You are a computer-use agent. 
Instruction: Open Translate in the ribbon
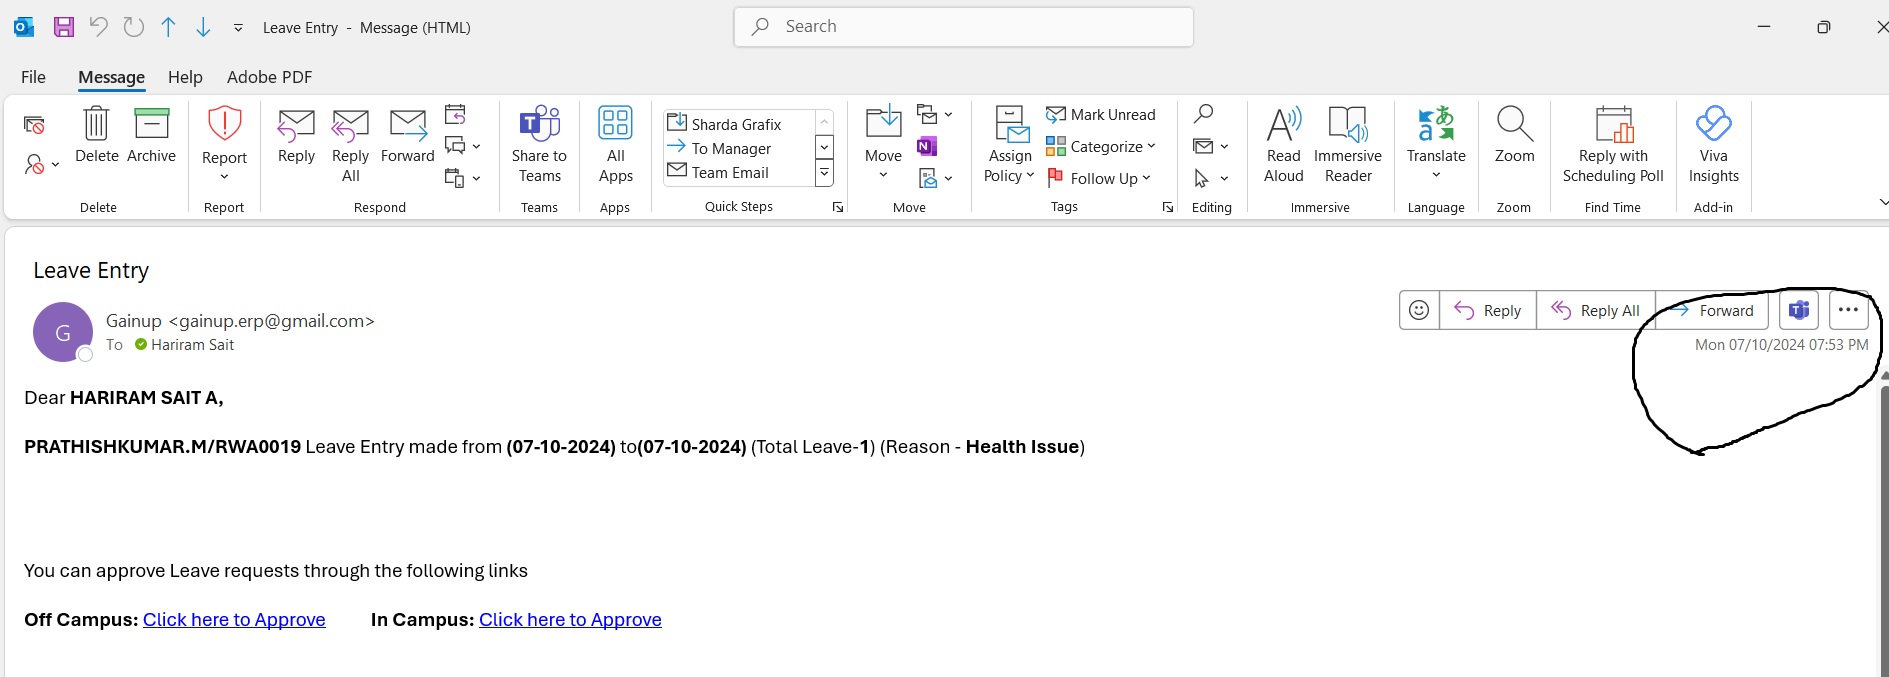point(1435,124)
